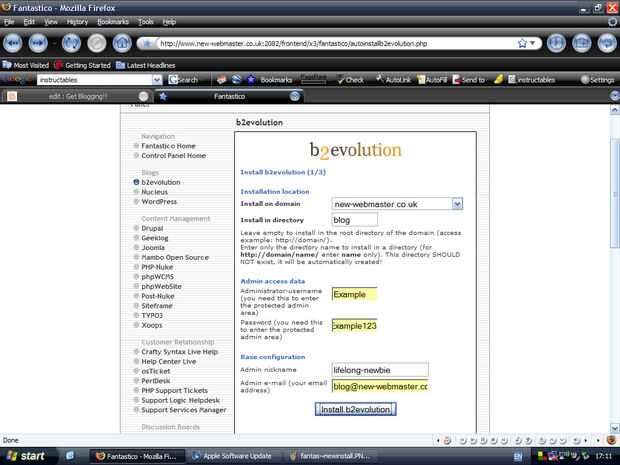The height and width of the screenshot is (465, 620).
Task: Open the Windows Start menu
Action: point(25,456)
